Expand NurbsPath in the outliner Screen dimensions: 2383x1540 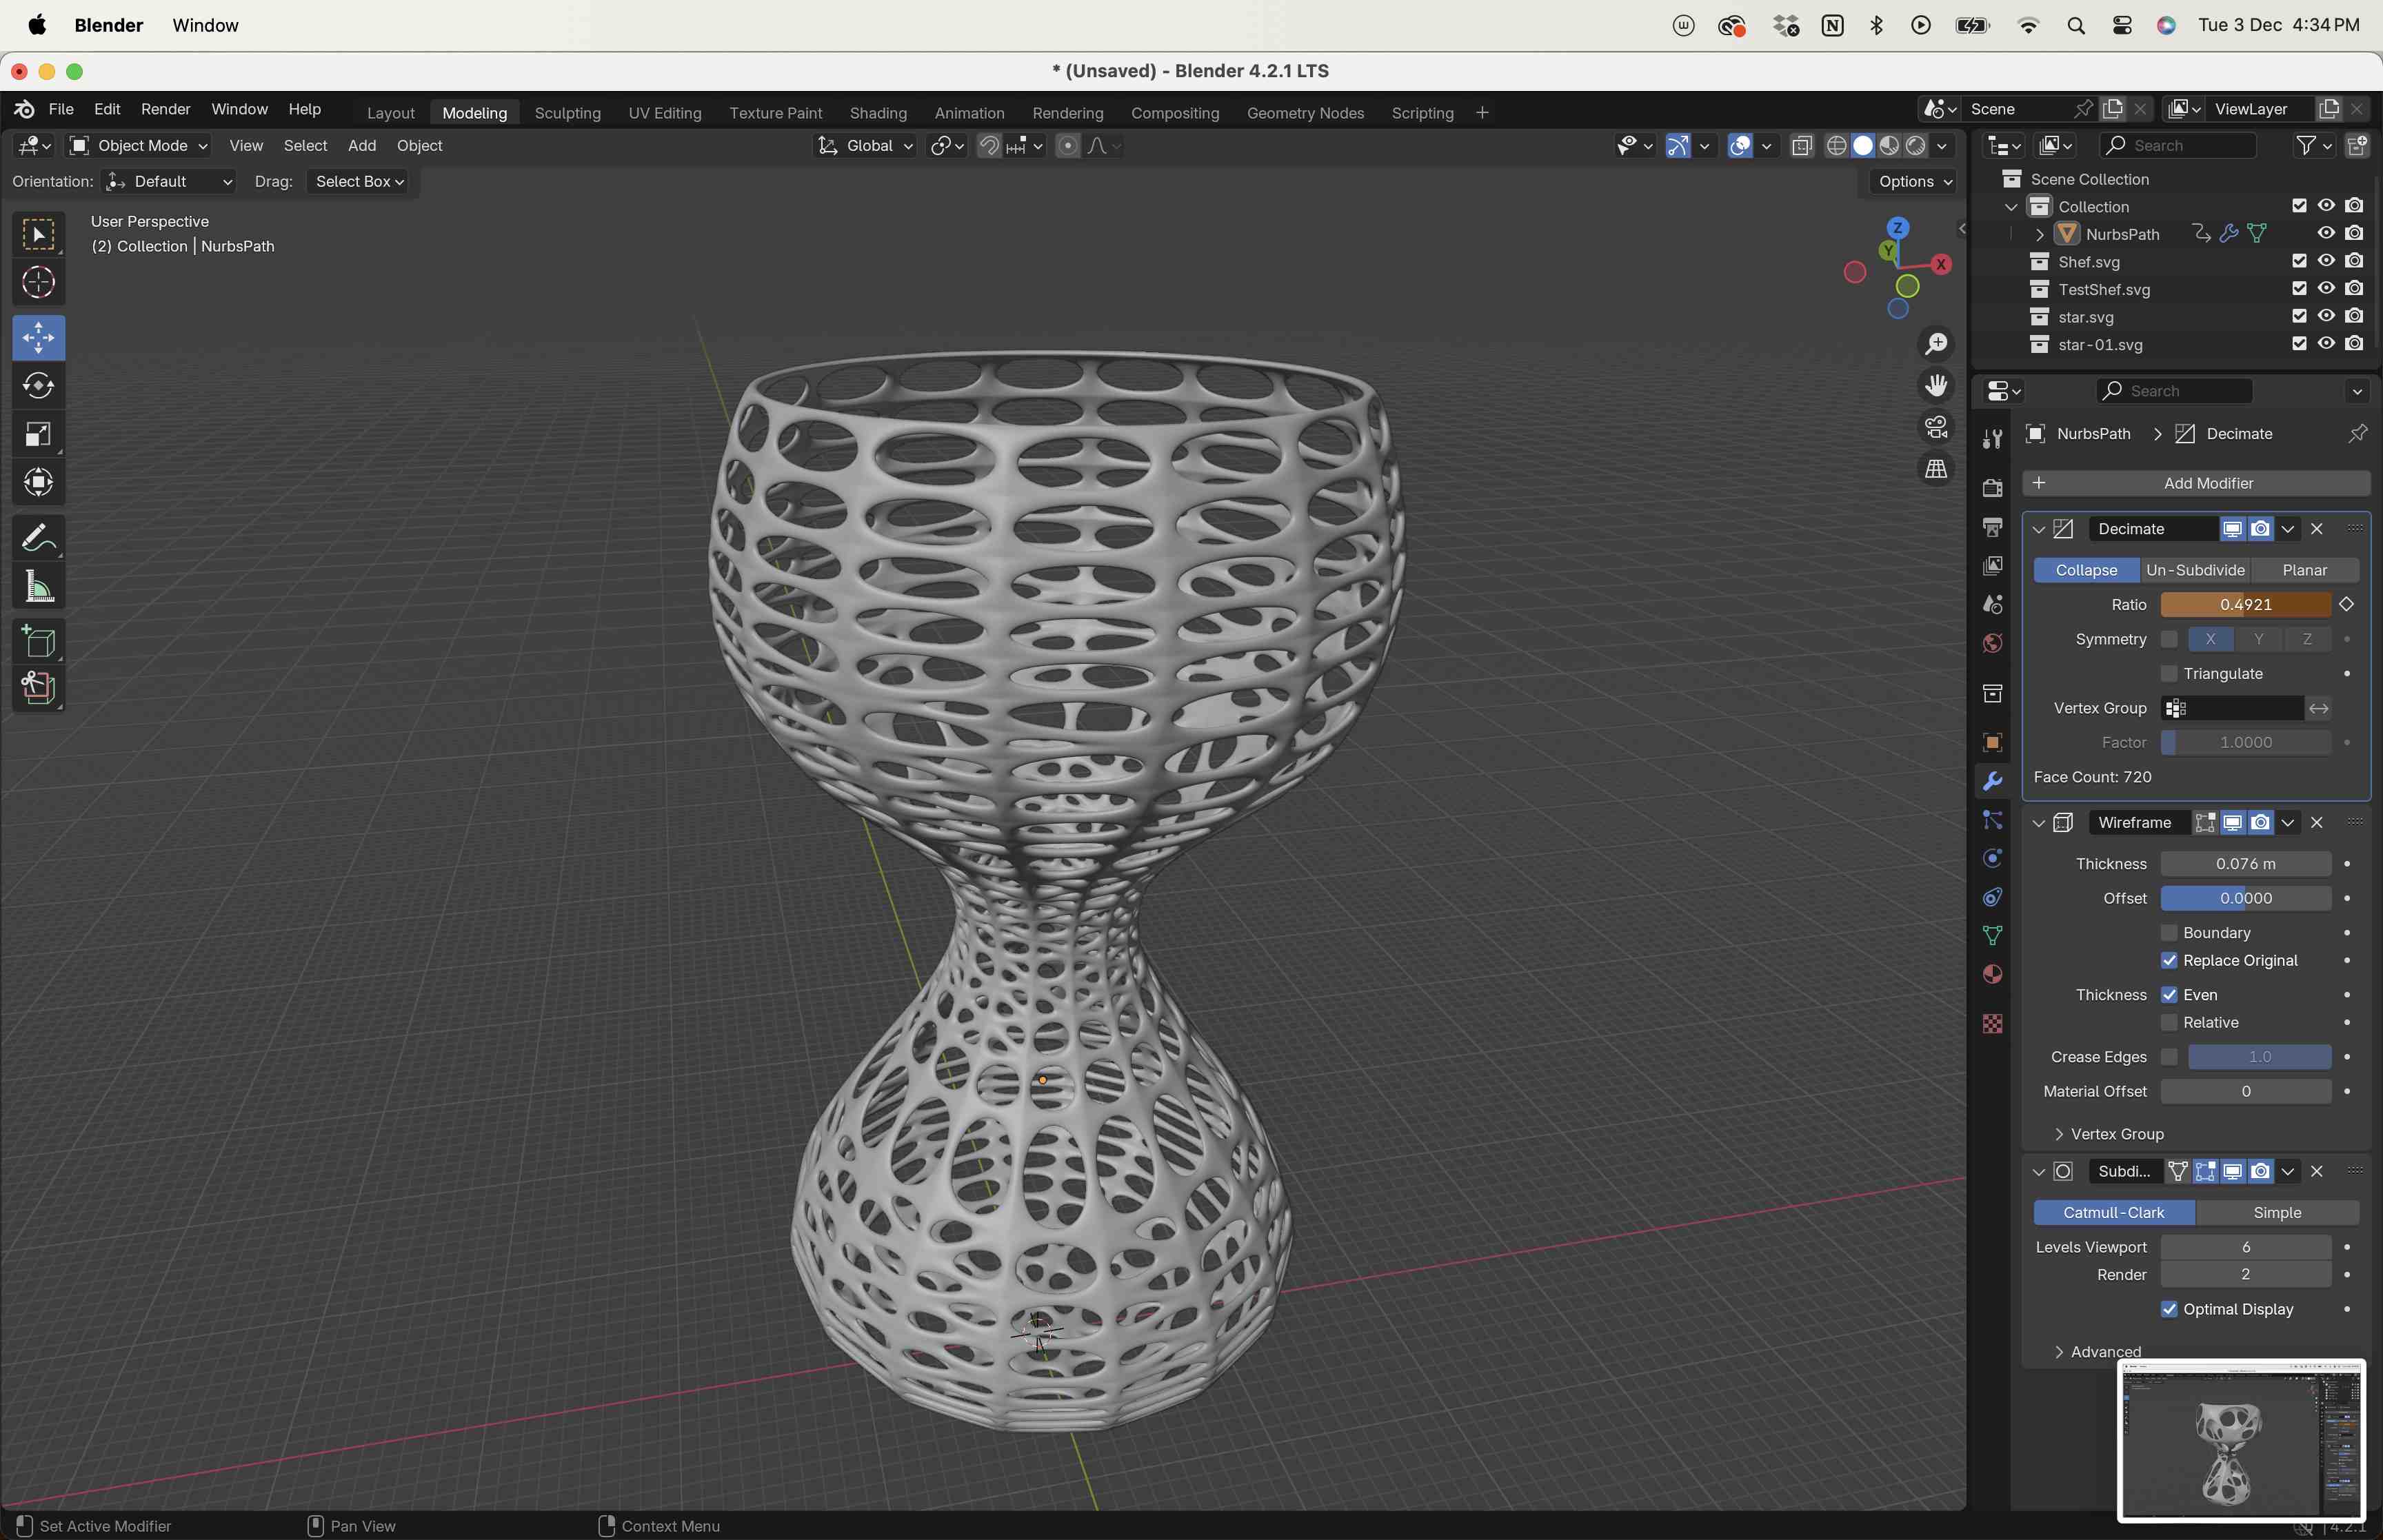(2039, 235)
